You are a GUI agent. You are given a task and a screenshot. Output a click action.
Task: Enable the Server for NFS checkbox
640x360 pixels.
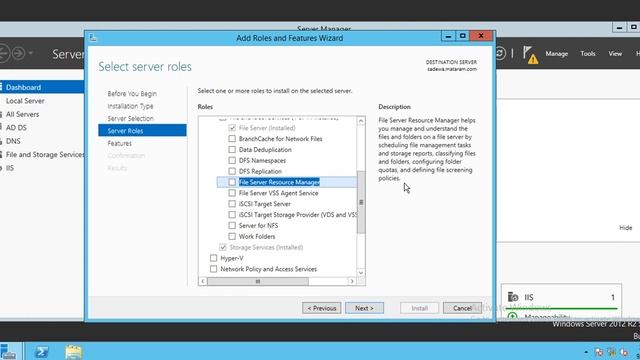232,225
